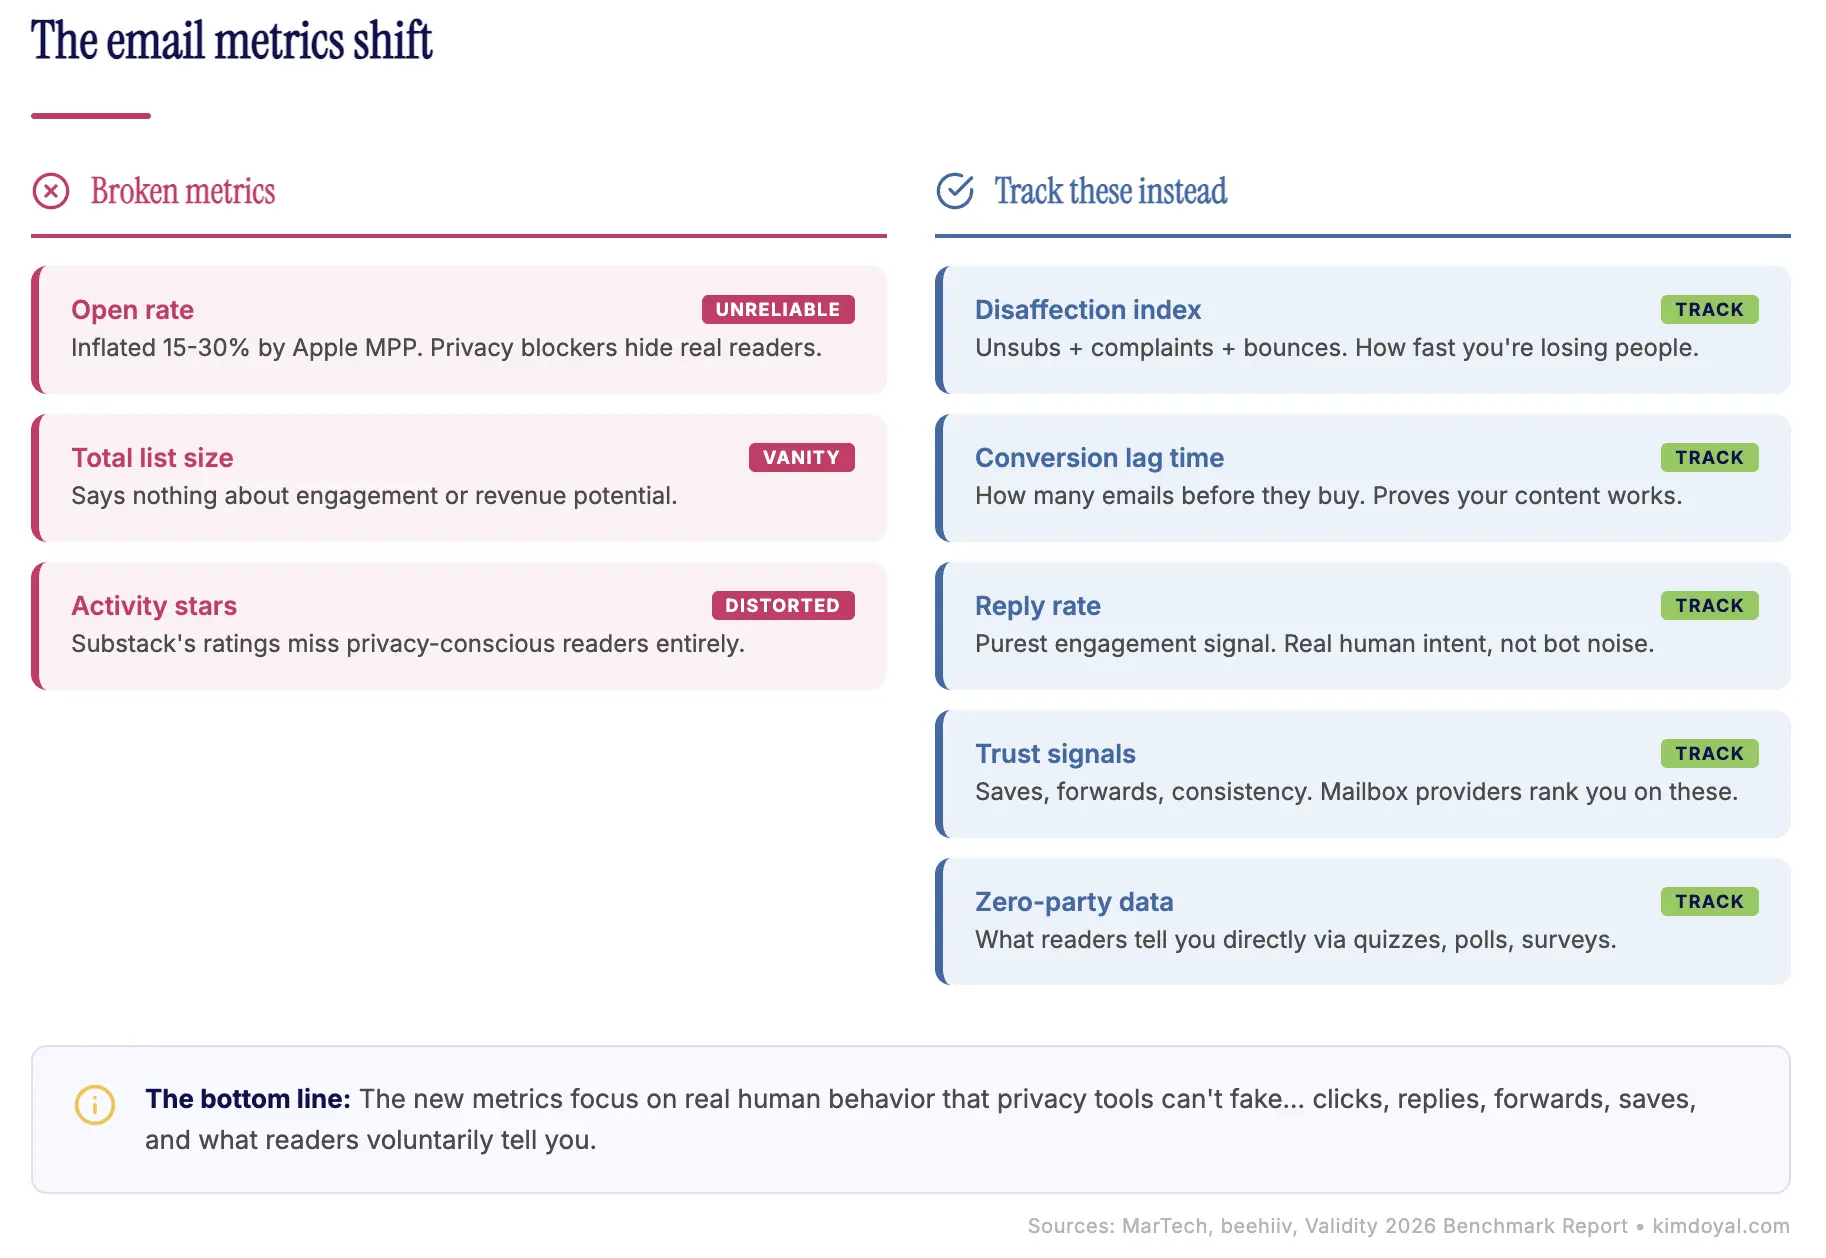
Task: Click the 'Reply rate' card title
Action: [1037, 606]
